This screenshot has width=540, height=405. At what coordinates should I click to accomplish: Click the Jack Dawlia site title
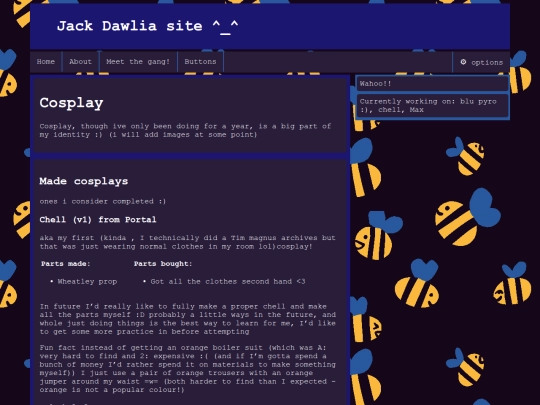tap(147, 26)
